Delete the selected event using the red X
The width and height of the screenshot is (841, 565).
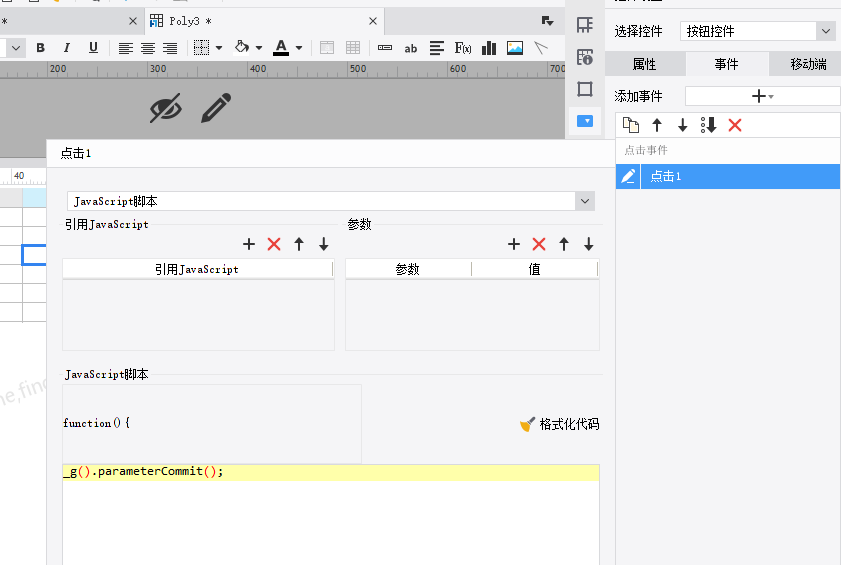[735, 125]
